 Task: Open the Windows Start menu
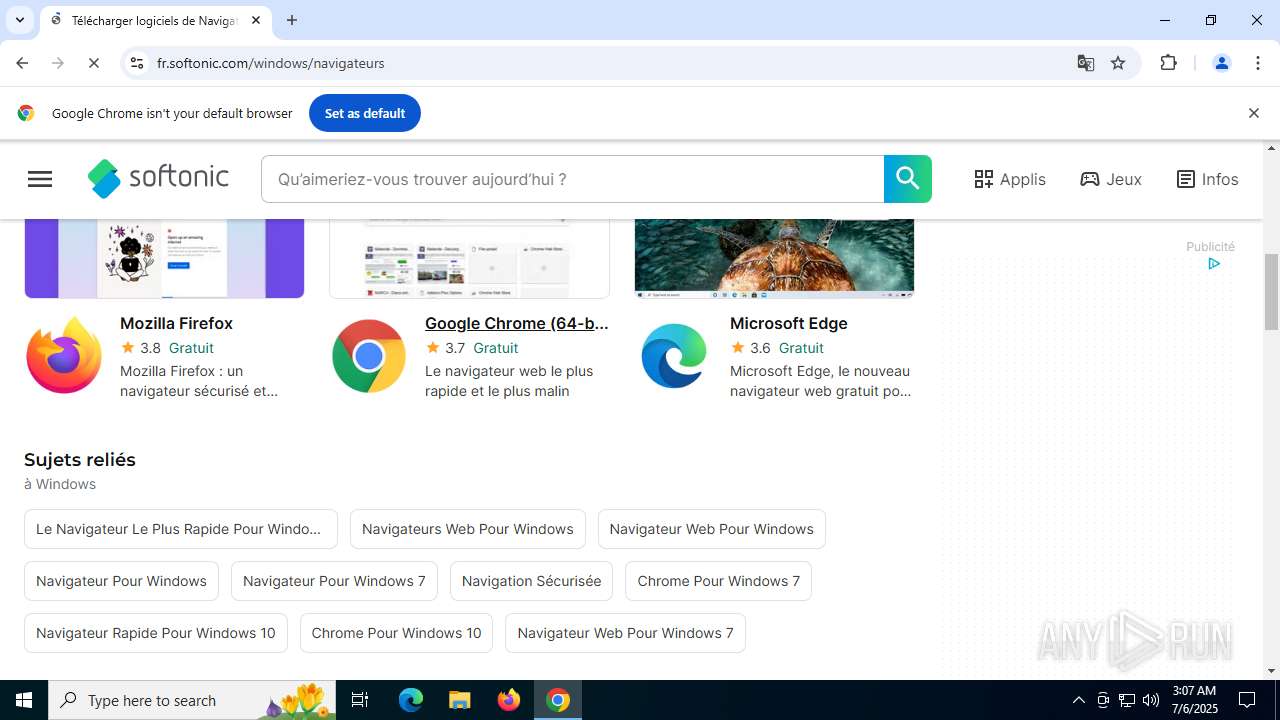tap(24, 700)
